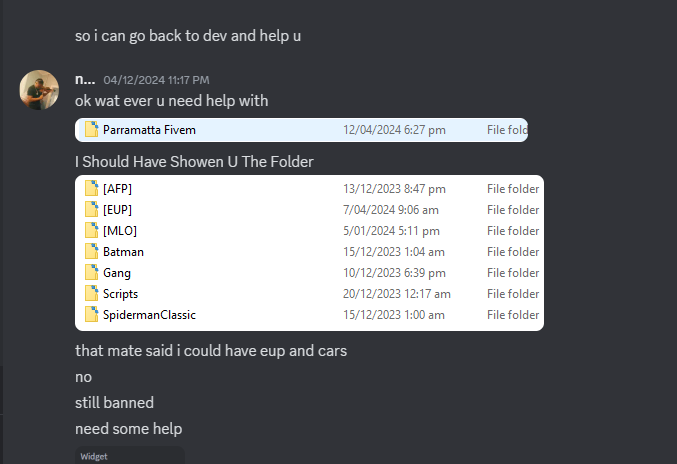Screen dimensions: 677x464
Task: Click the [MLO] folder icon
Action: [91, 231]
